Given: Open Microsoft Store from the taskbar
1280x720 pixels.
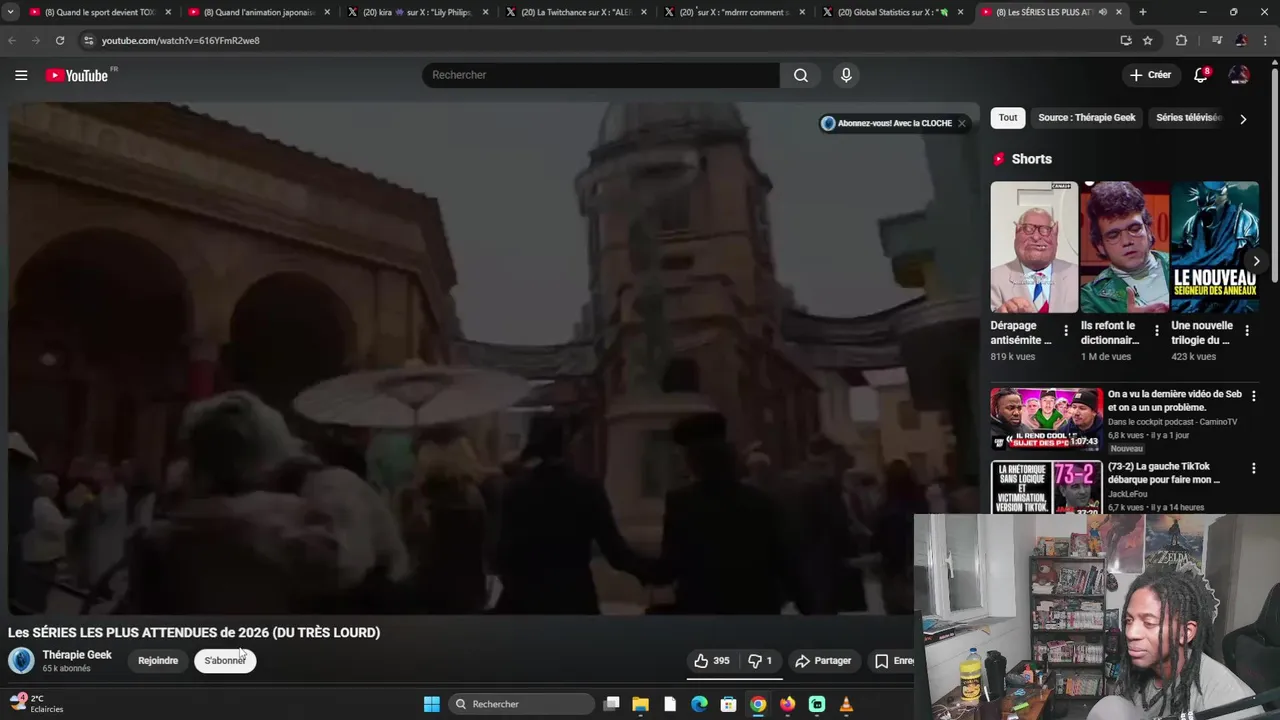Looking at the screenshot, I should coord(729,704).
